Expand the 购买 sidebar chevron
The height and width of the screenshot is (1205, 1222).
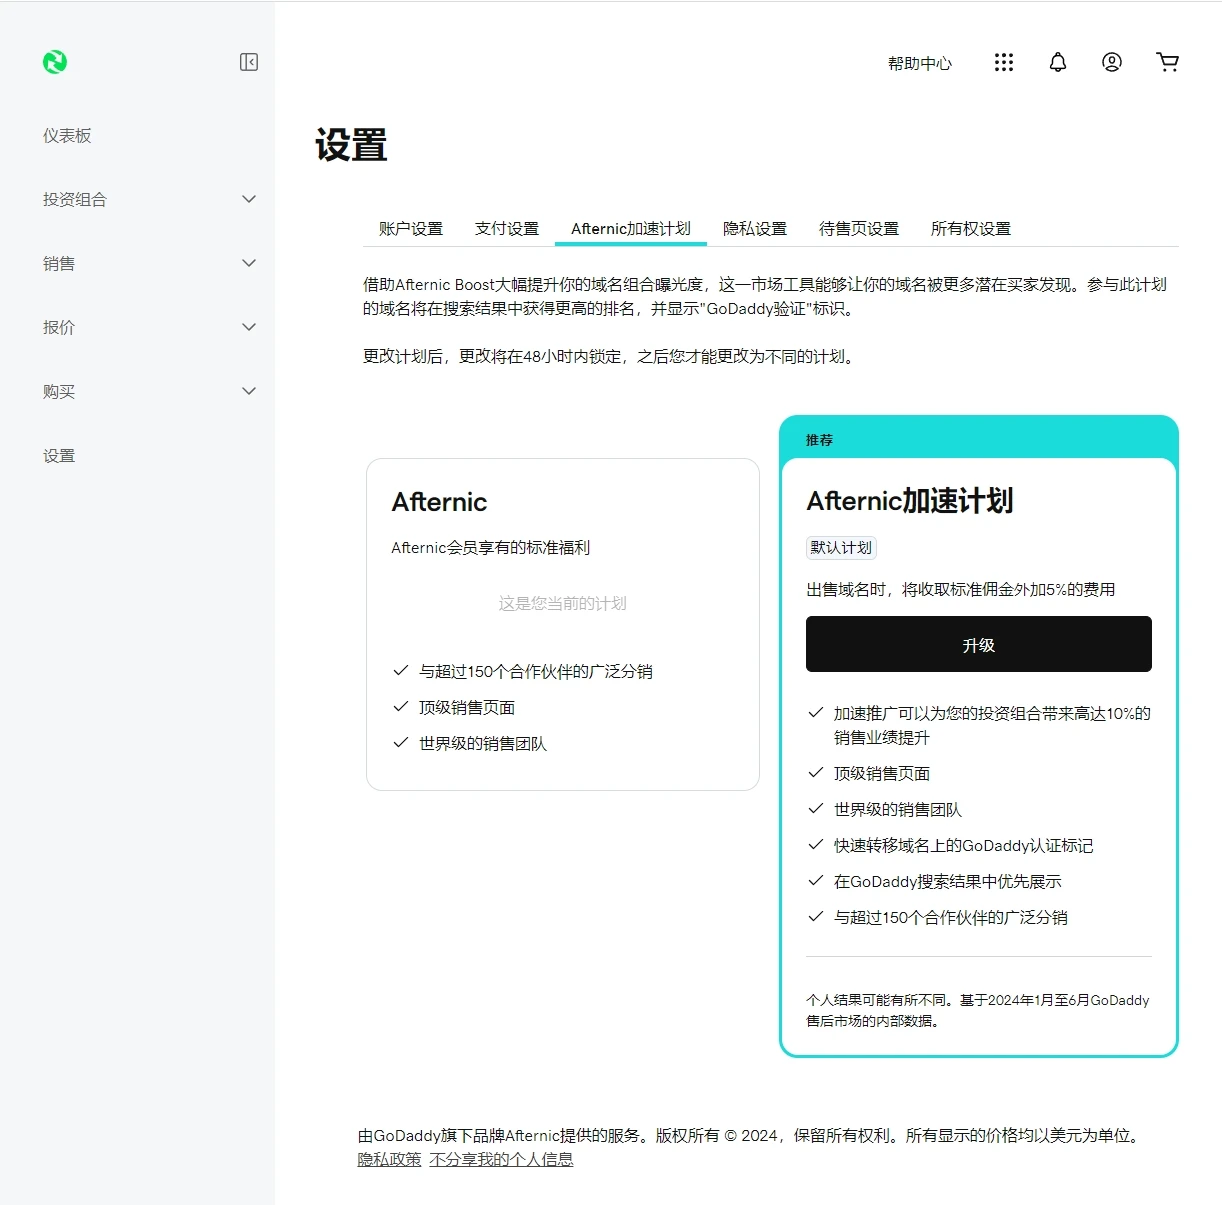tap(249, 391)
